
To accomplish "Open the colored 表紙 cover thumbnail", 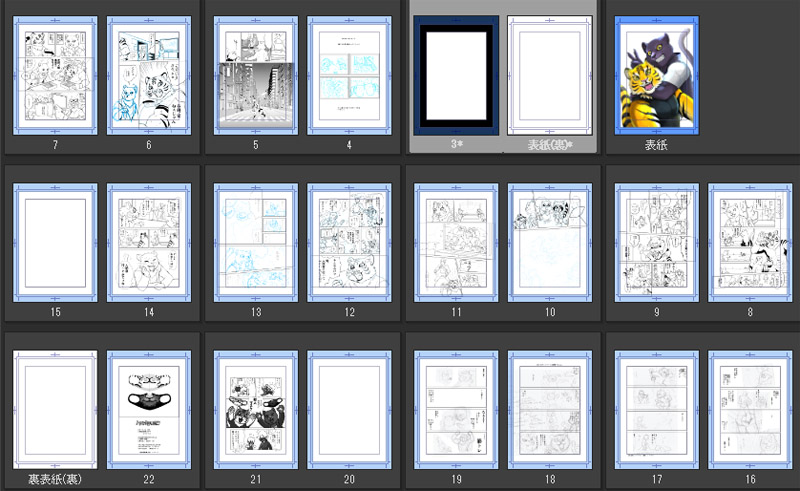I will click(x=657, y=76).
